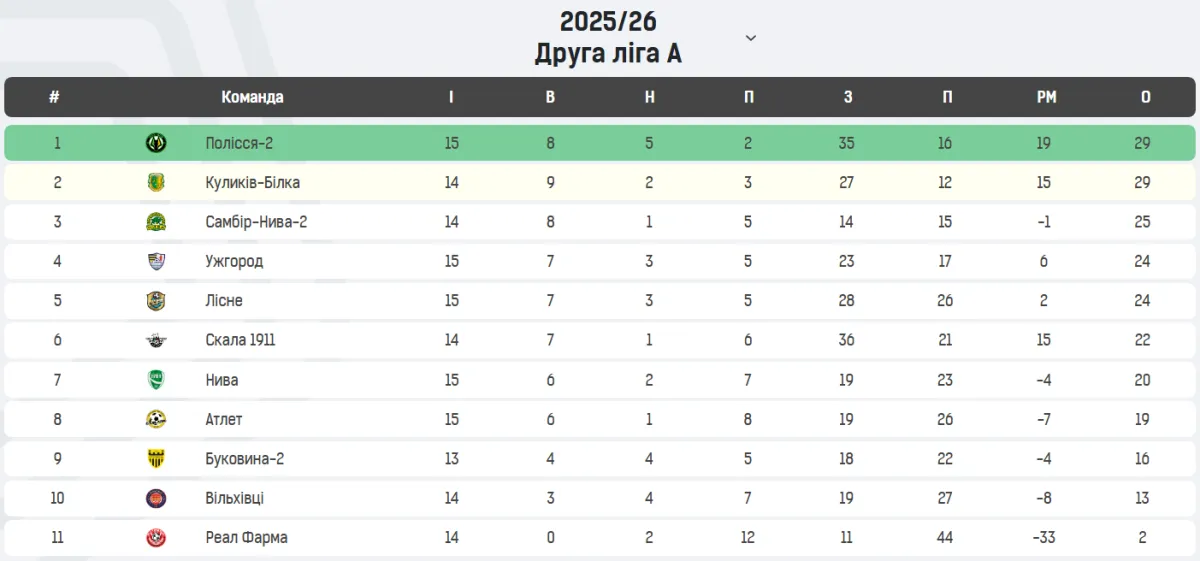Click the Лісне club logo
This screenshot has height=561, width=1200.
coord(156,301)
